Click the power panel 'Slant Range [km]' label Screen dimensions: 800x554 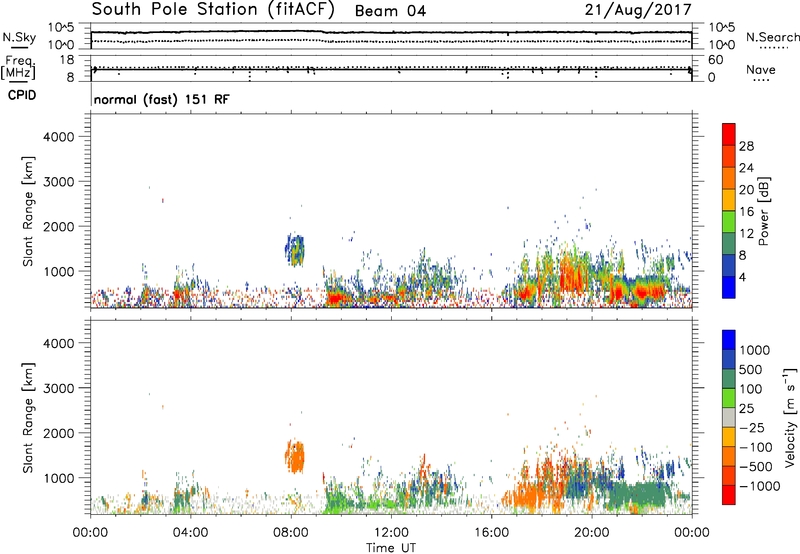tap(28, 211)
